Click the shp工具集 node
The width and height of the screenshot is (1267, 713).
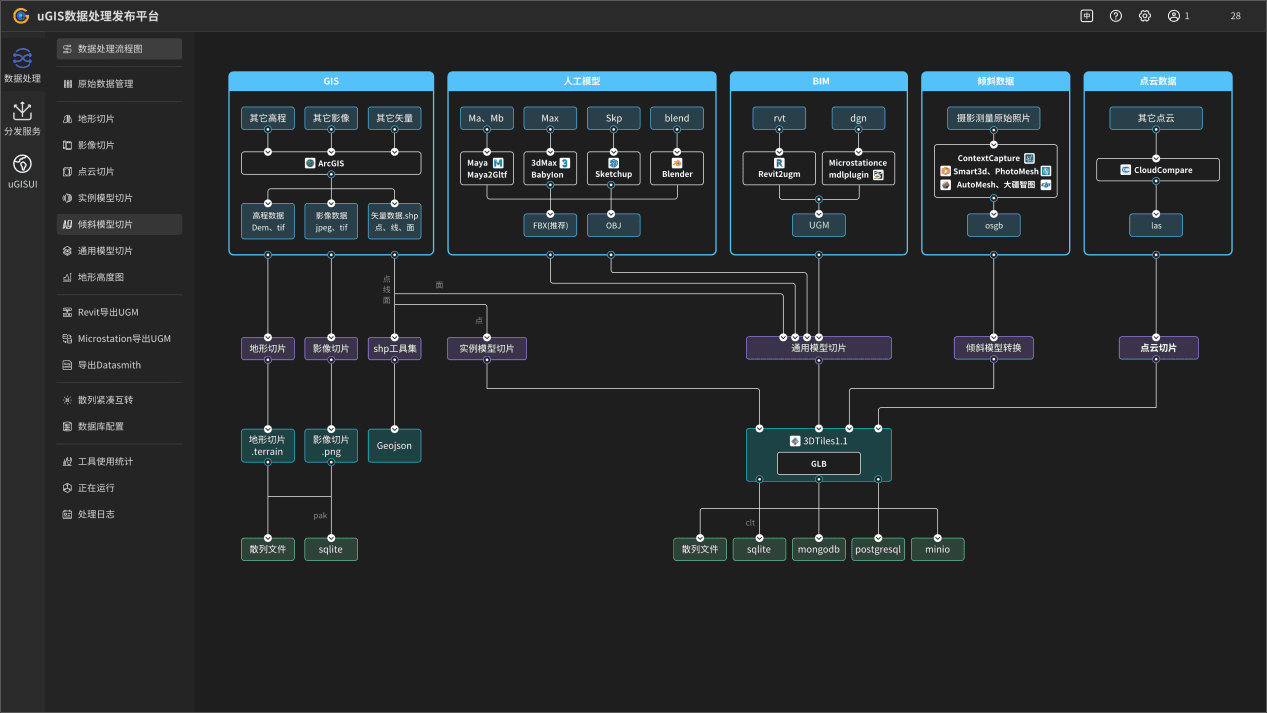pyautogui.click(x=395, y=348)
